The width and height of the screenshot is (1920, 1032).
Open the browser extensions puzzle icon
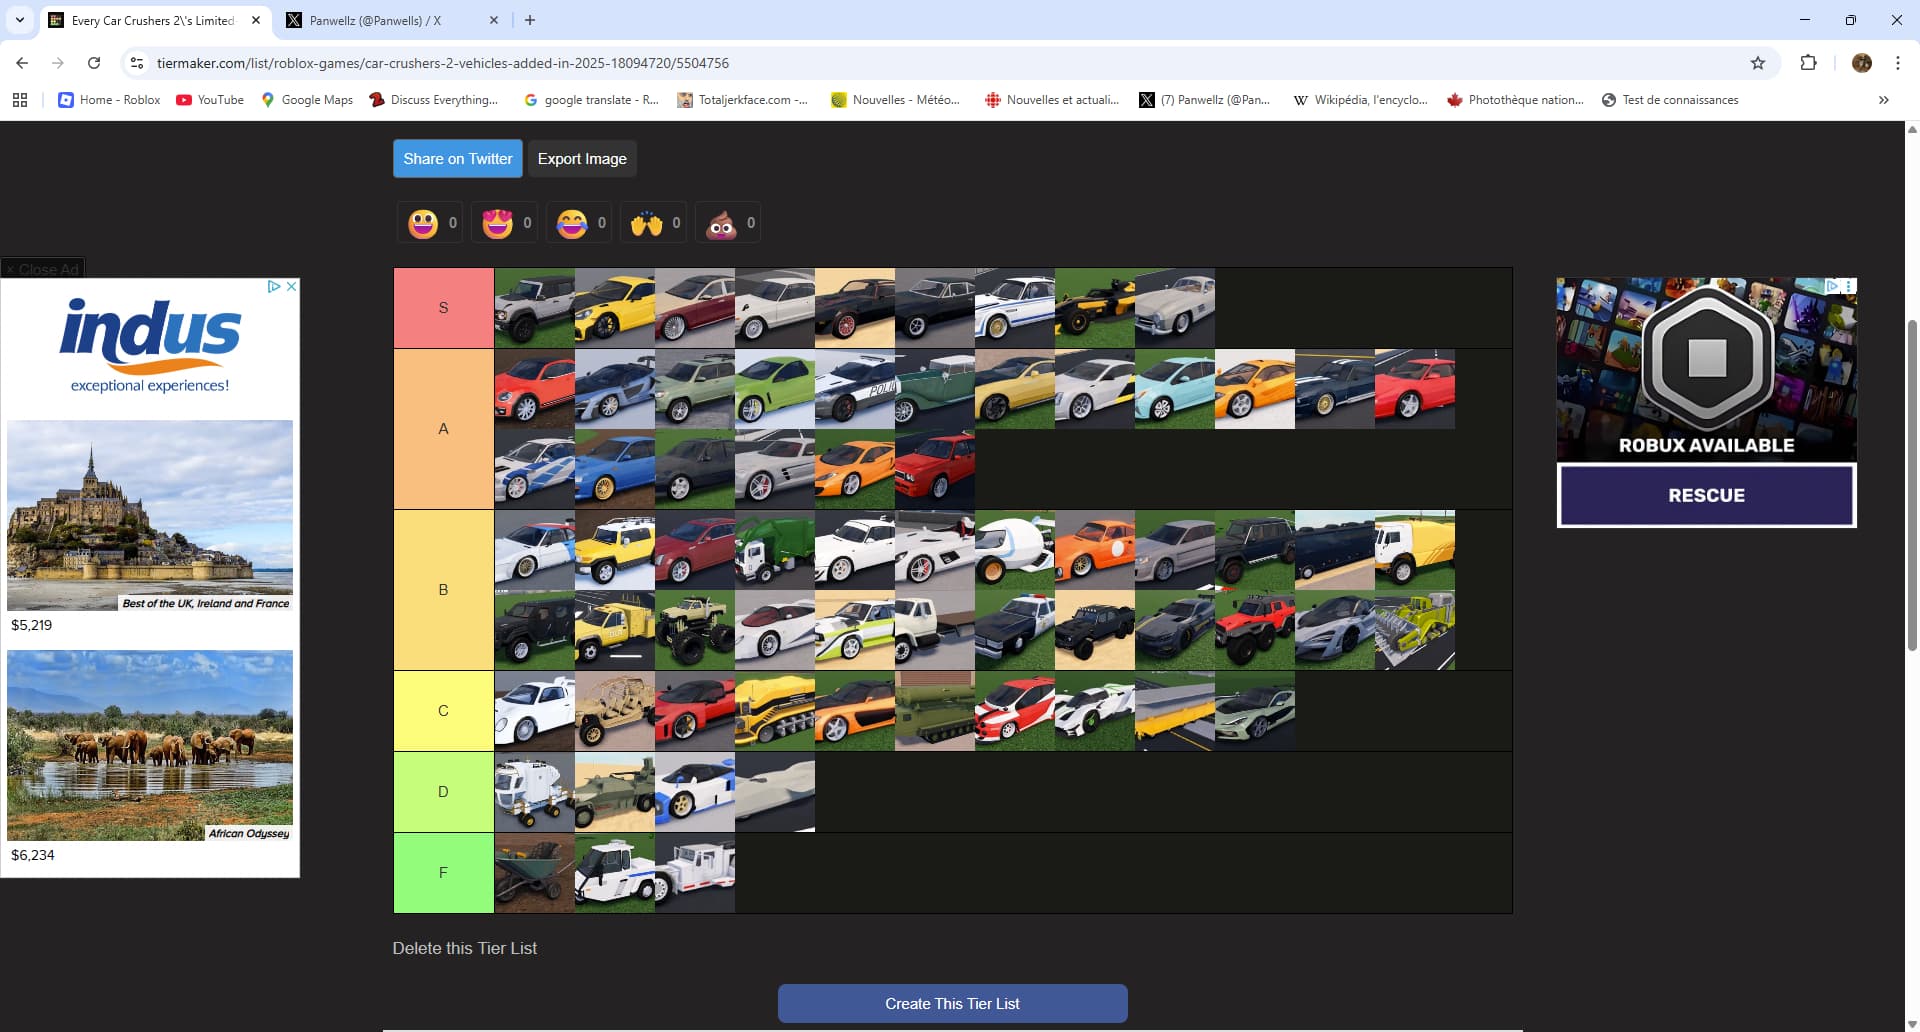pos(1808,63)
